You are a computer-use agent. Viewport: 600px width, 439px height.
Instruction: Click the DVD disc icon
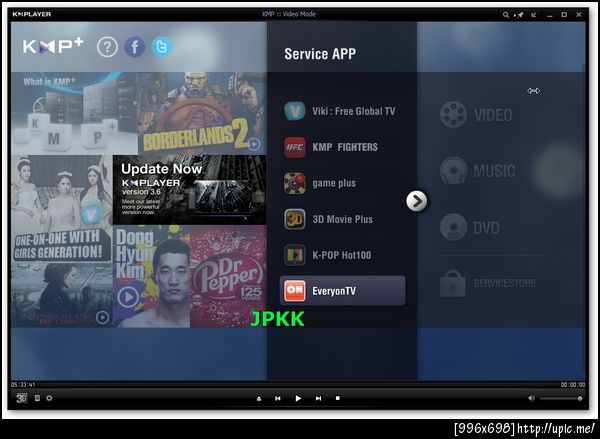(x=453, y=227)
